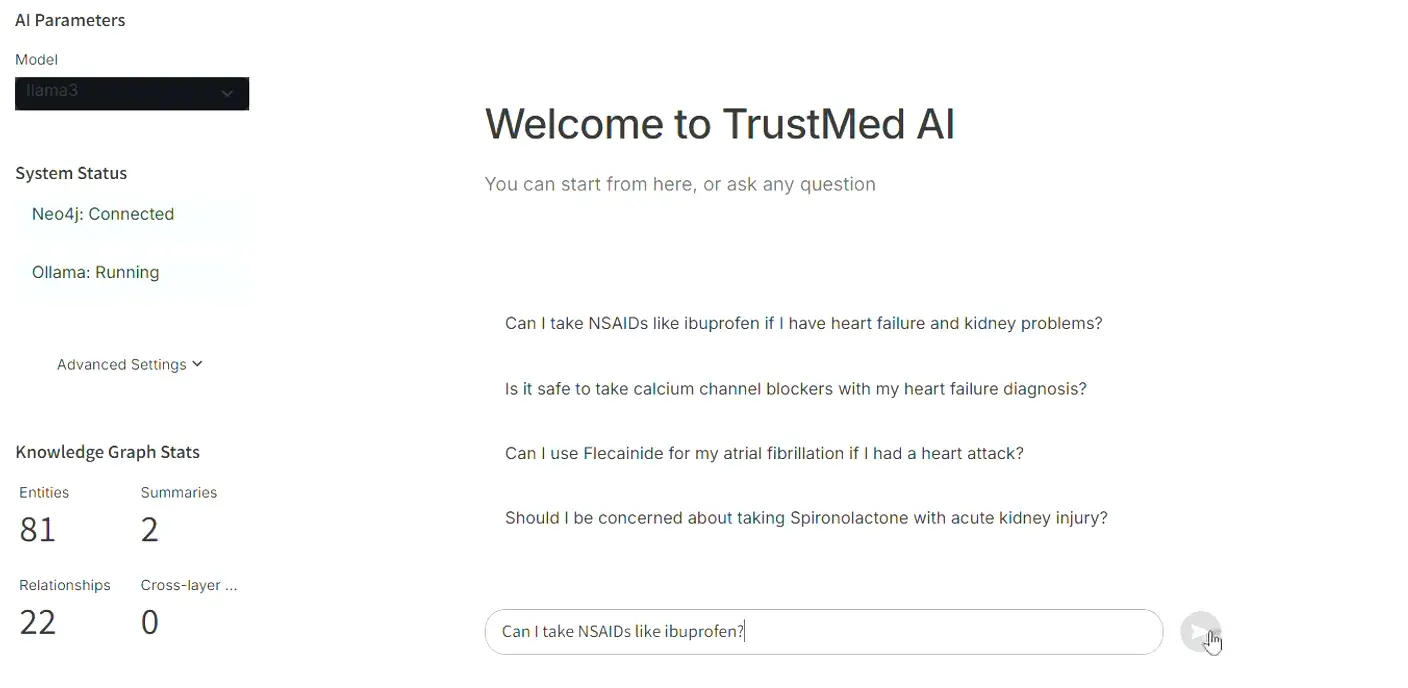Image resolution: width=1408 pixels, height=688 pixels.
Task: Choose the calcium channel blockers suggested prompt
Action: click(796, 389)
